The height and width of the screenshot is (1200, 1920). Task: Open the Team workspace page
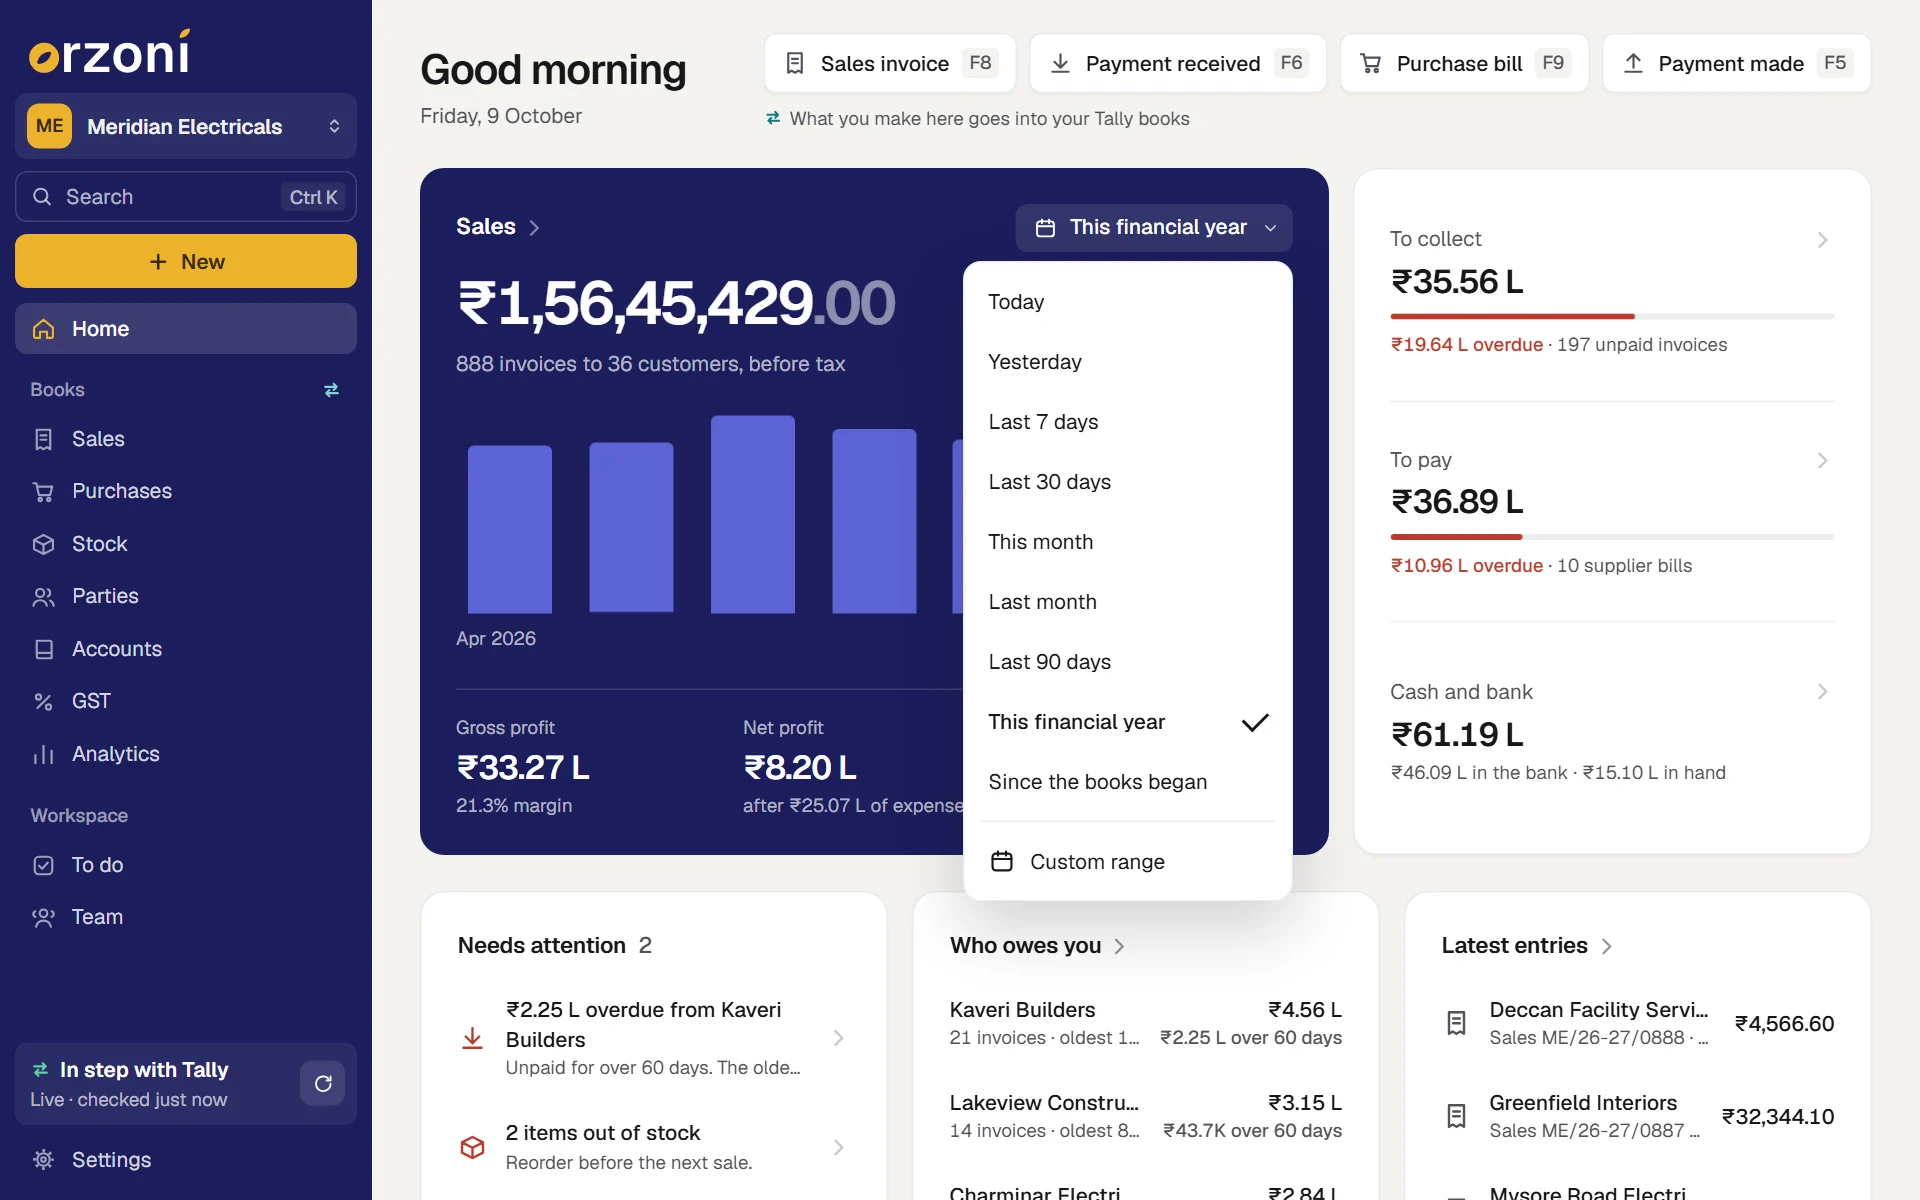tap(186, 917)
